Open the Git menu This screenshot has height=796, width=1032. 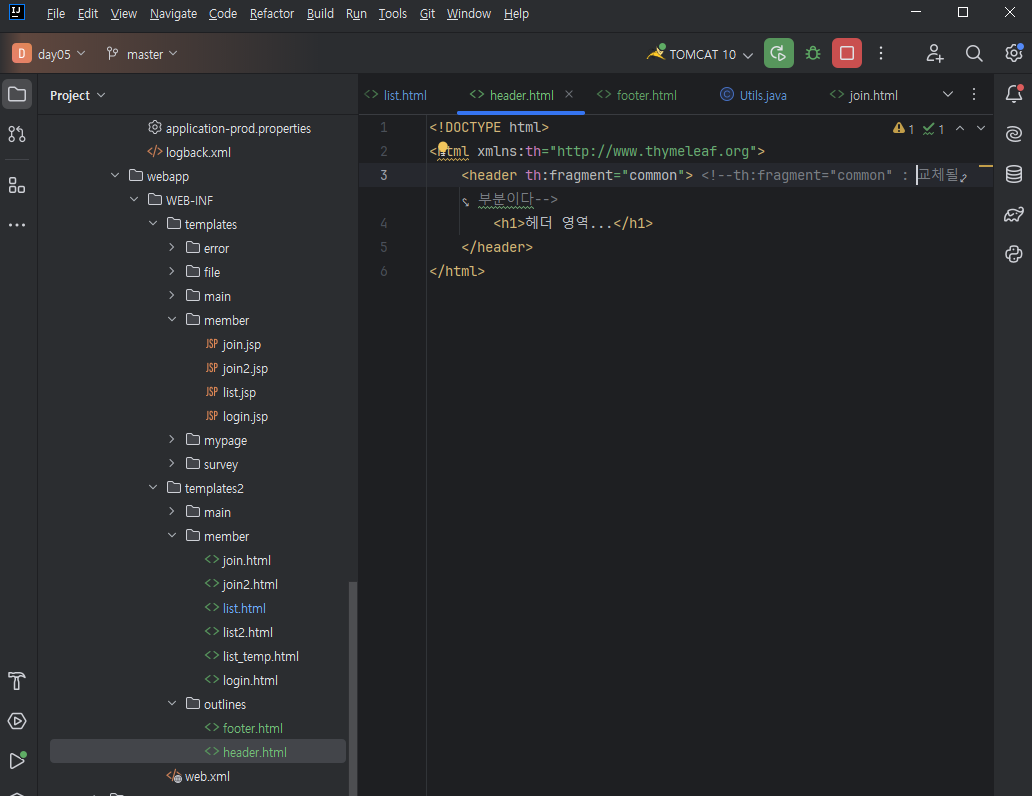427,13
